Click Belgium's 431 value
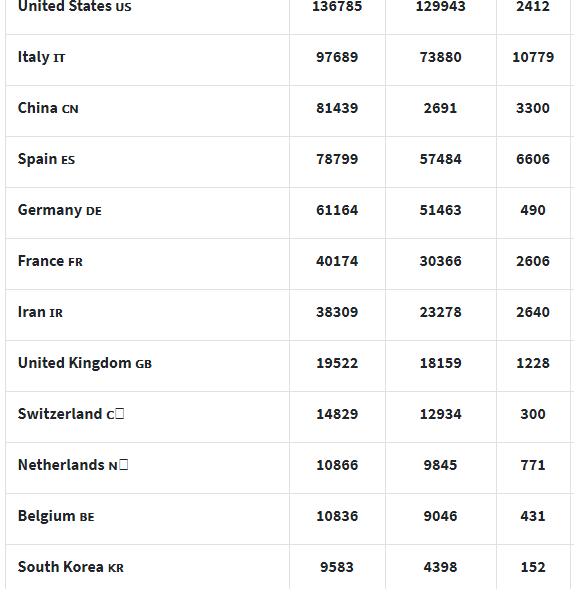The image size is (574, 589). pos(533,516)
